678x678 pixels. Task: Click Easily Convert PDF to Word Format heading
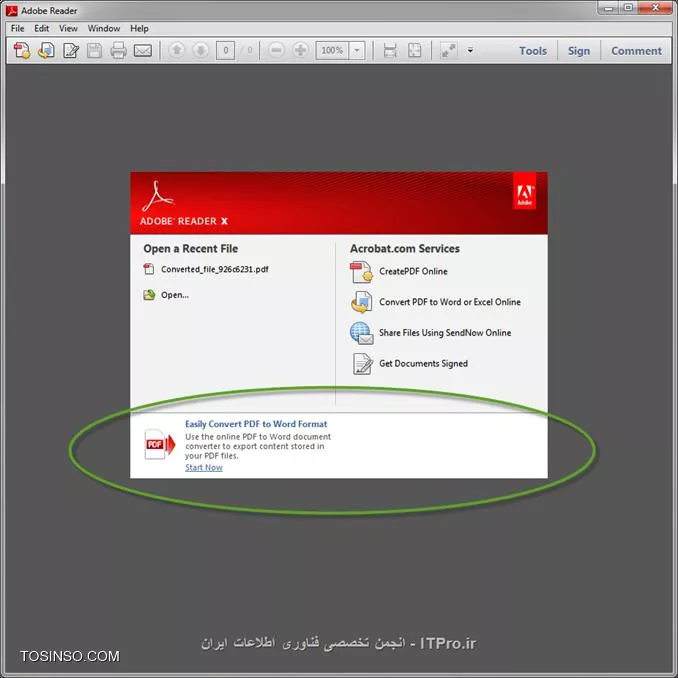tap(256, 424)
